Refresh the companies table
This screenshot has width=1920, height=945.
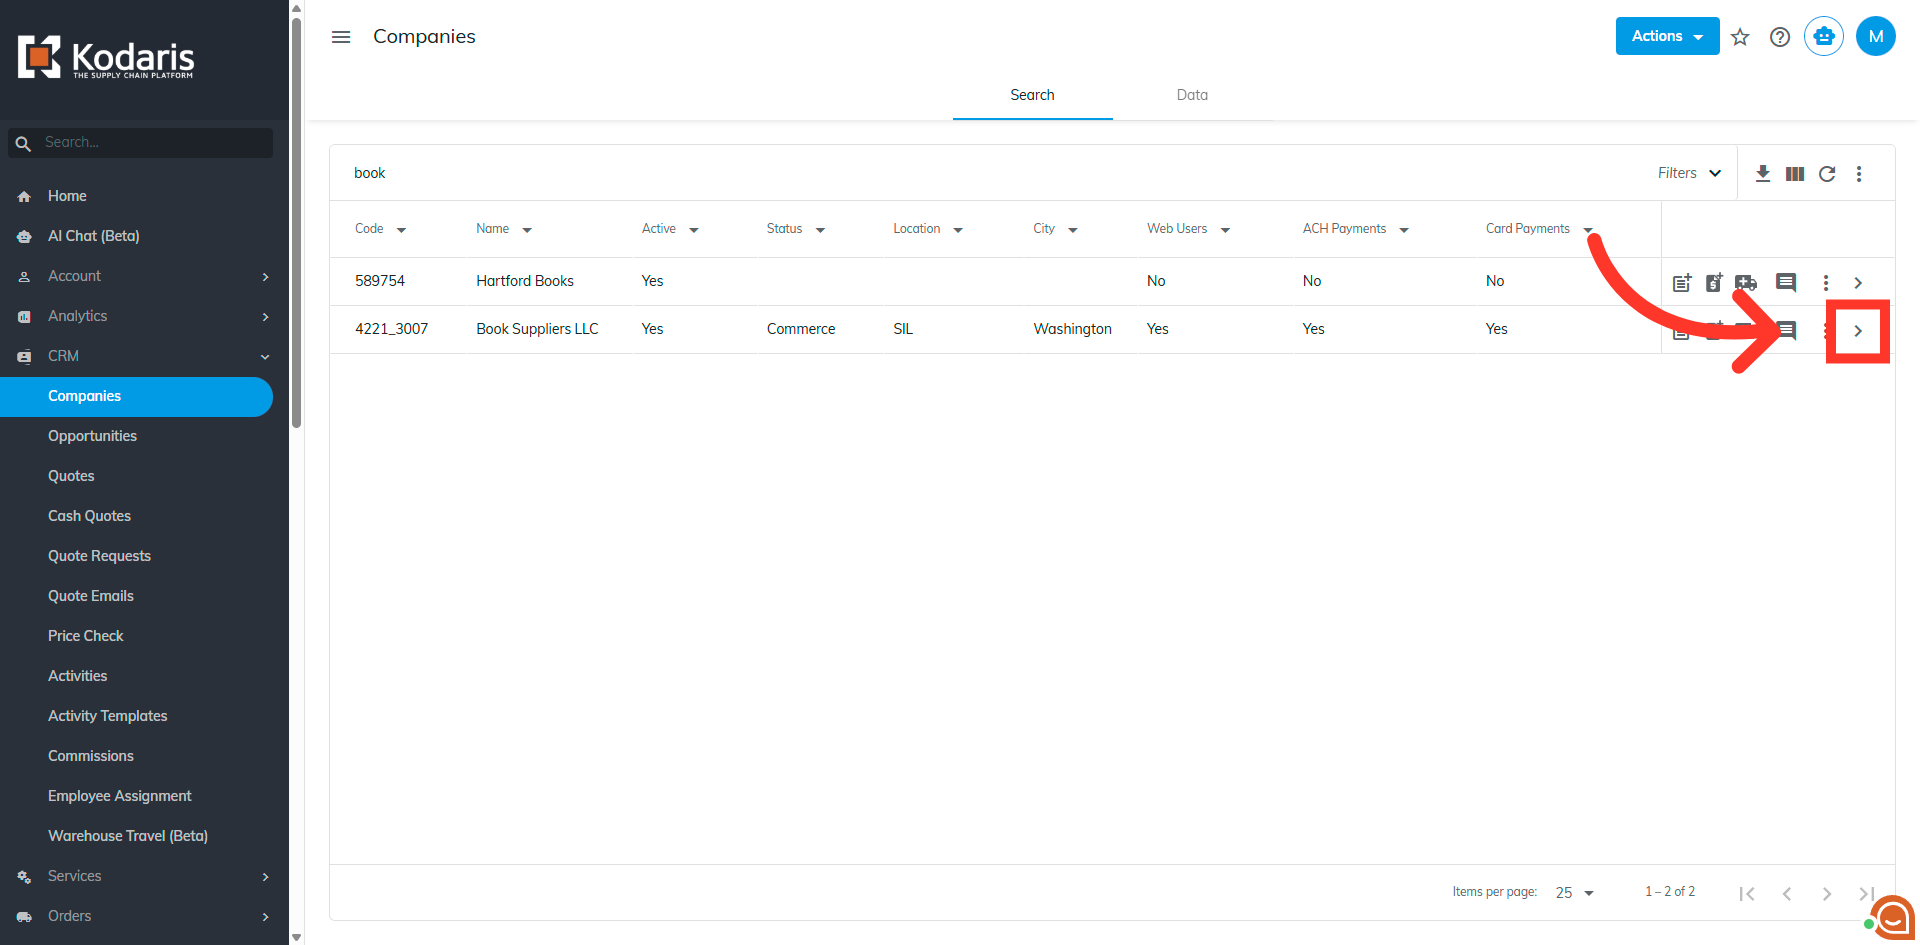click(x=1827, y=174)
